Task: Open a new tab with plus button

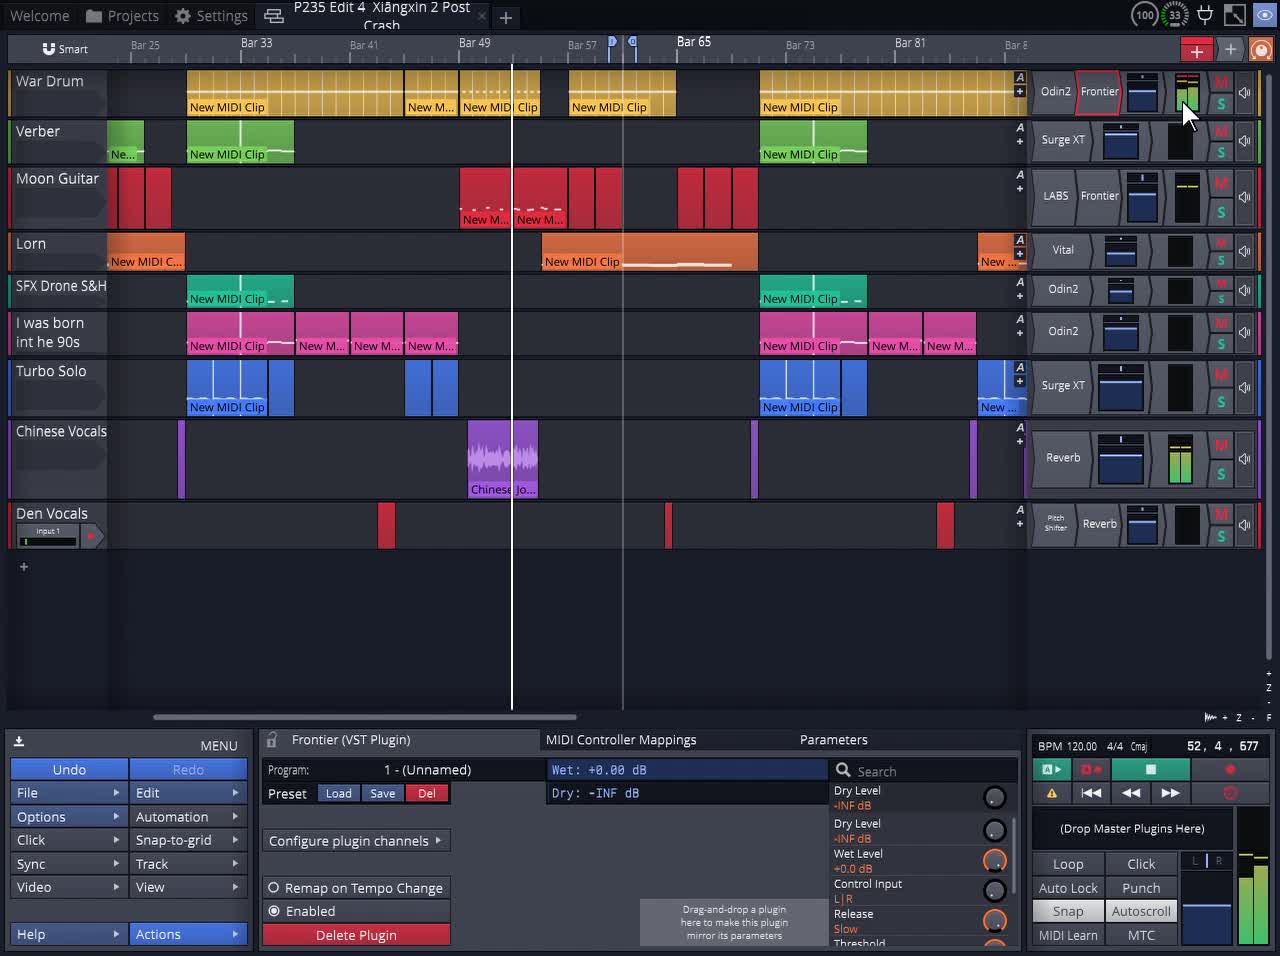Action: (506, 17)
